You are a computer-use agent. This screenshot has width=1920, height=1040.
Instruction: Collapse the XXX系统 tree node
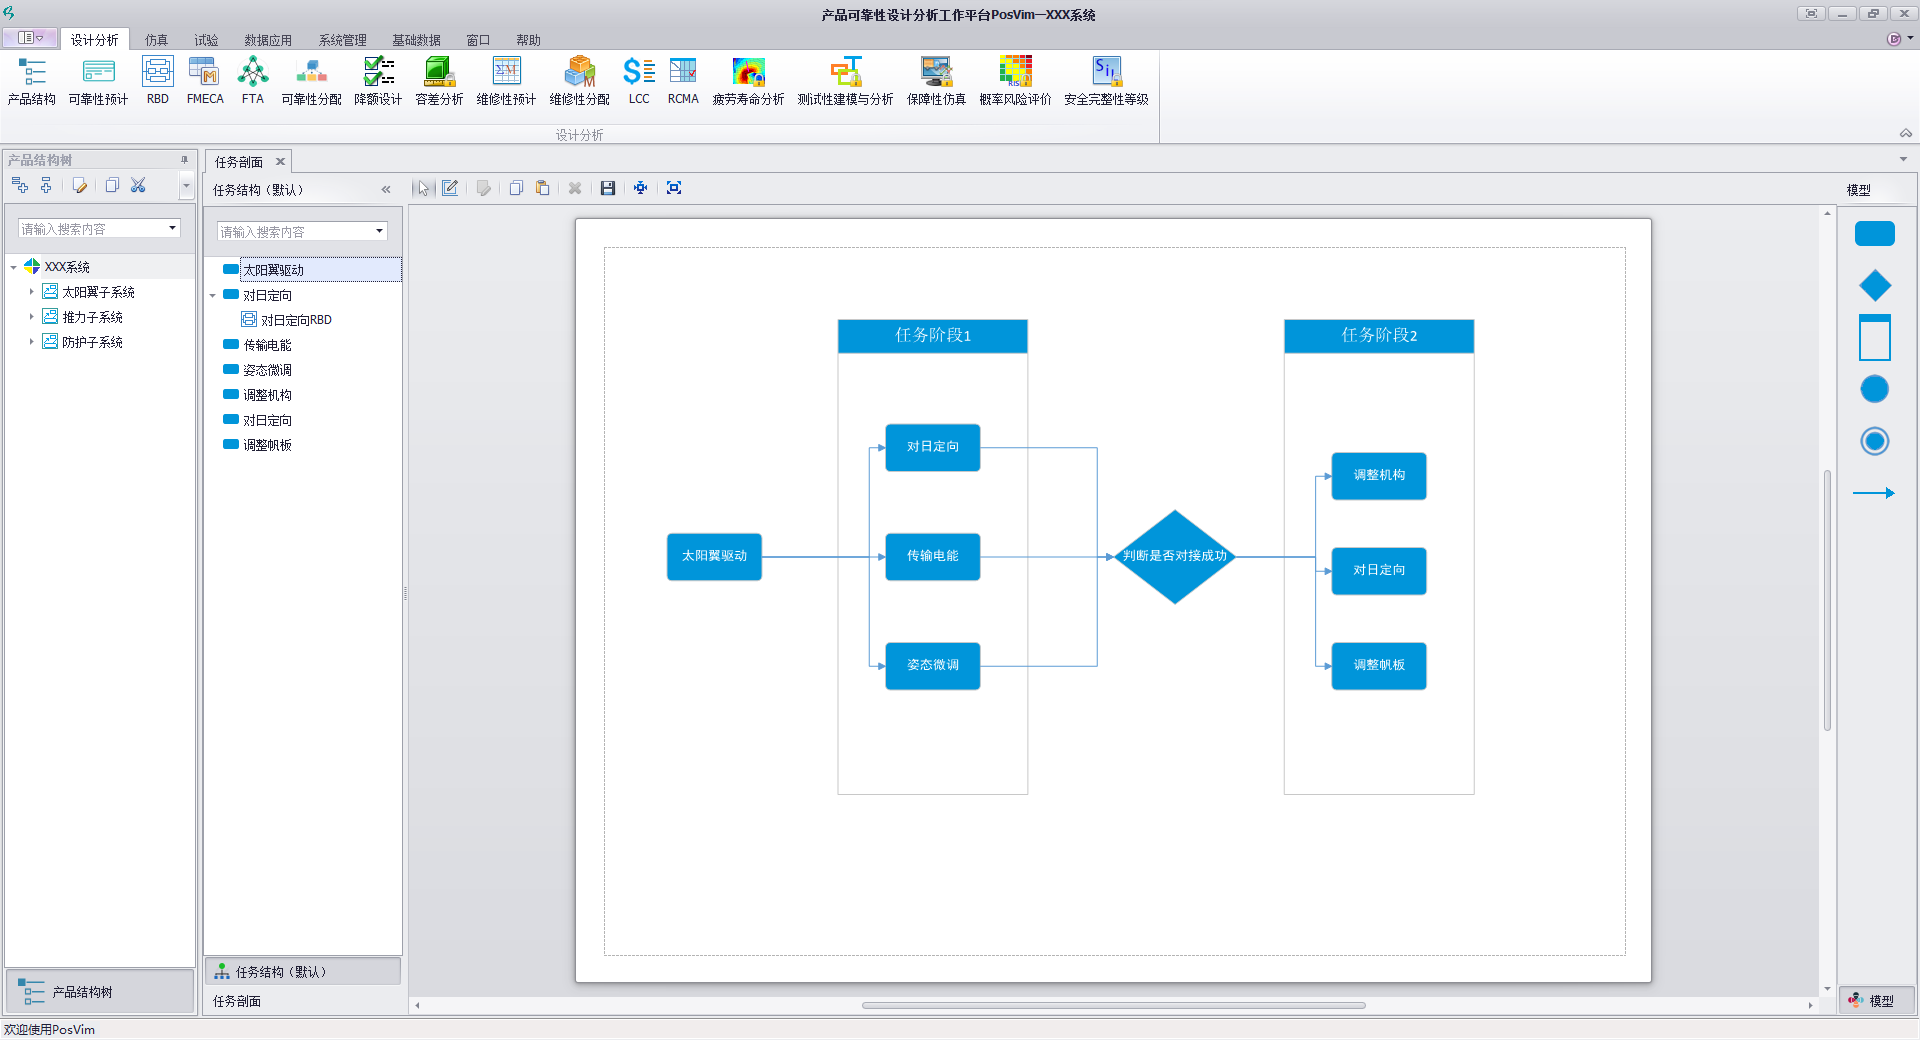(13, 267)
